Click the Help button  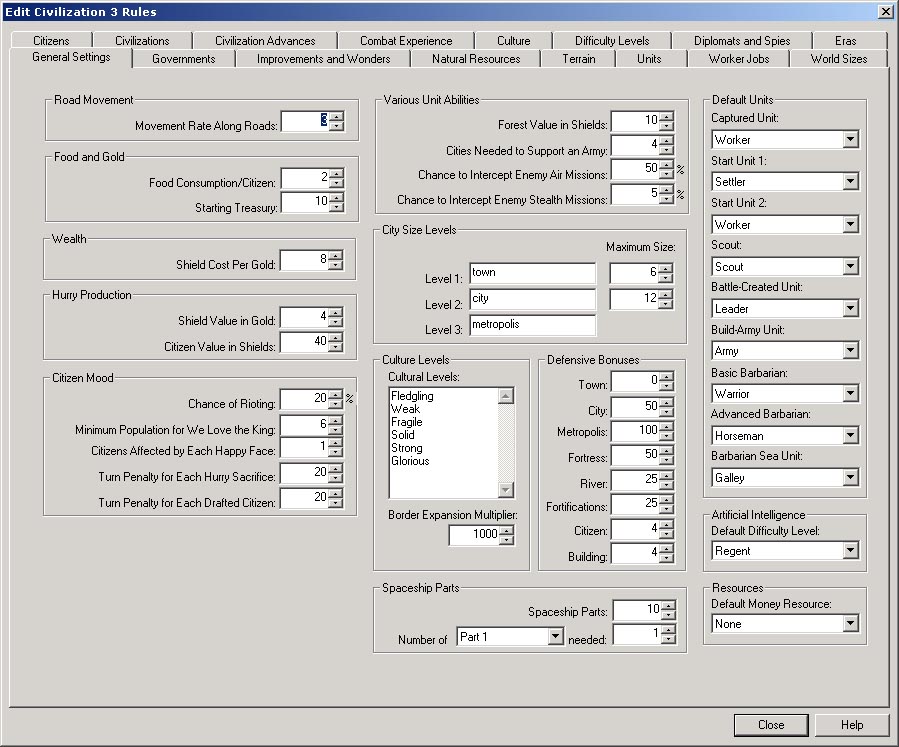coord(852,725)
